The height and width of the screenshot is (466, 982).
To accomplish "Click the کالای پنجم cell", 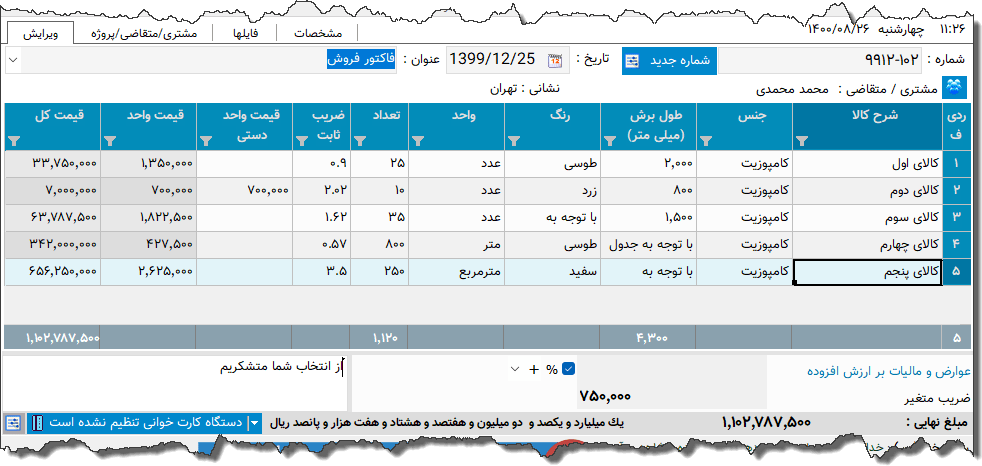I will [868, 272].
